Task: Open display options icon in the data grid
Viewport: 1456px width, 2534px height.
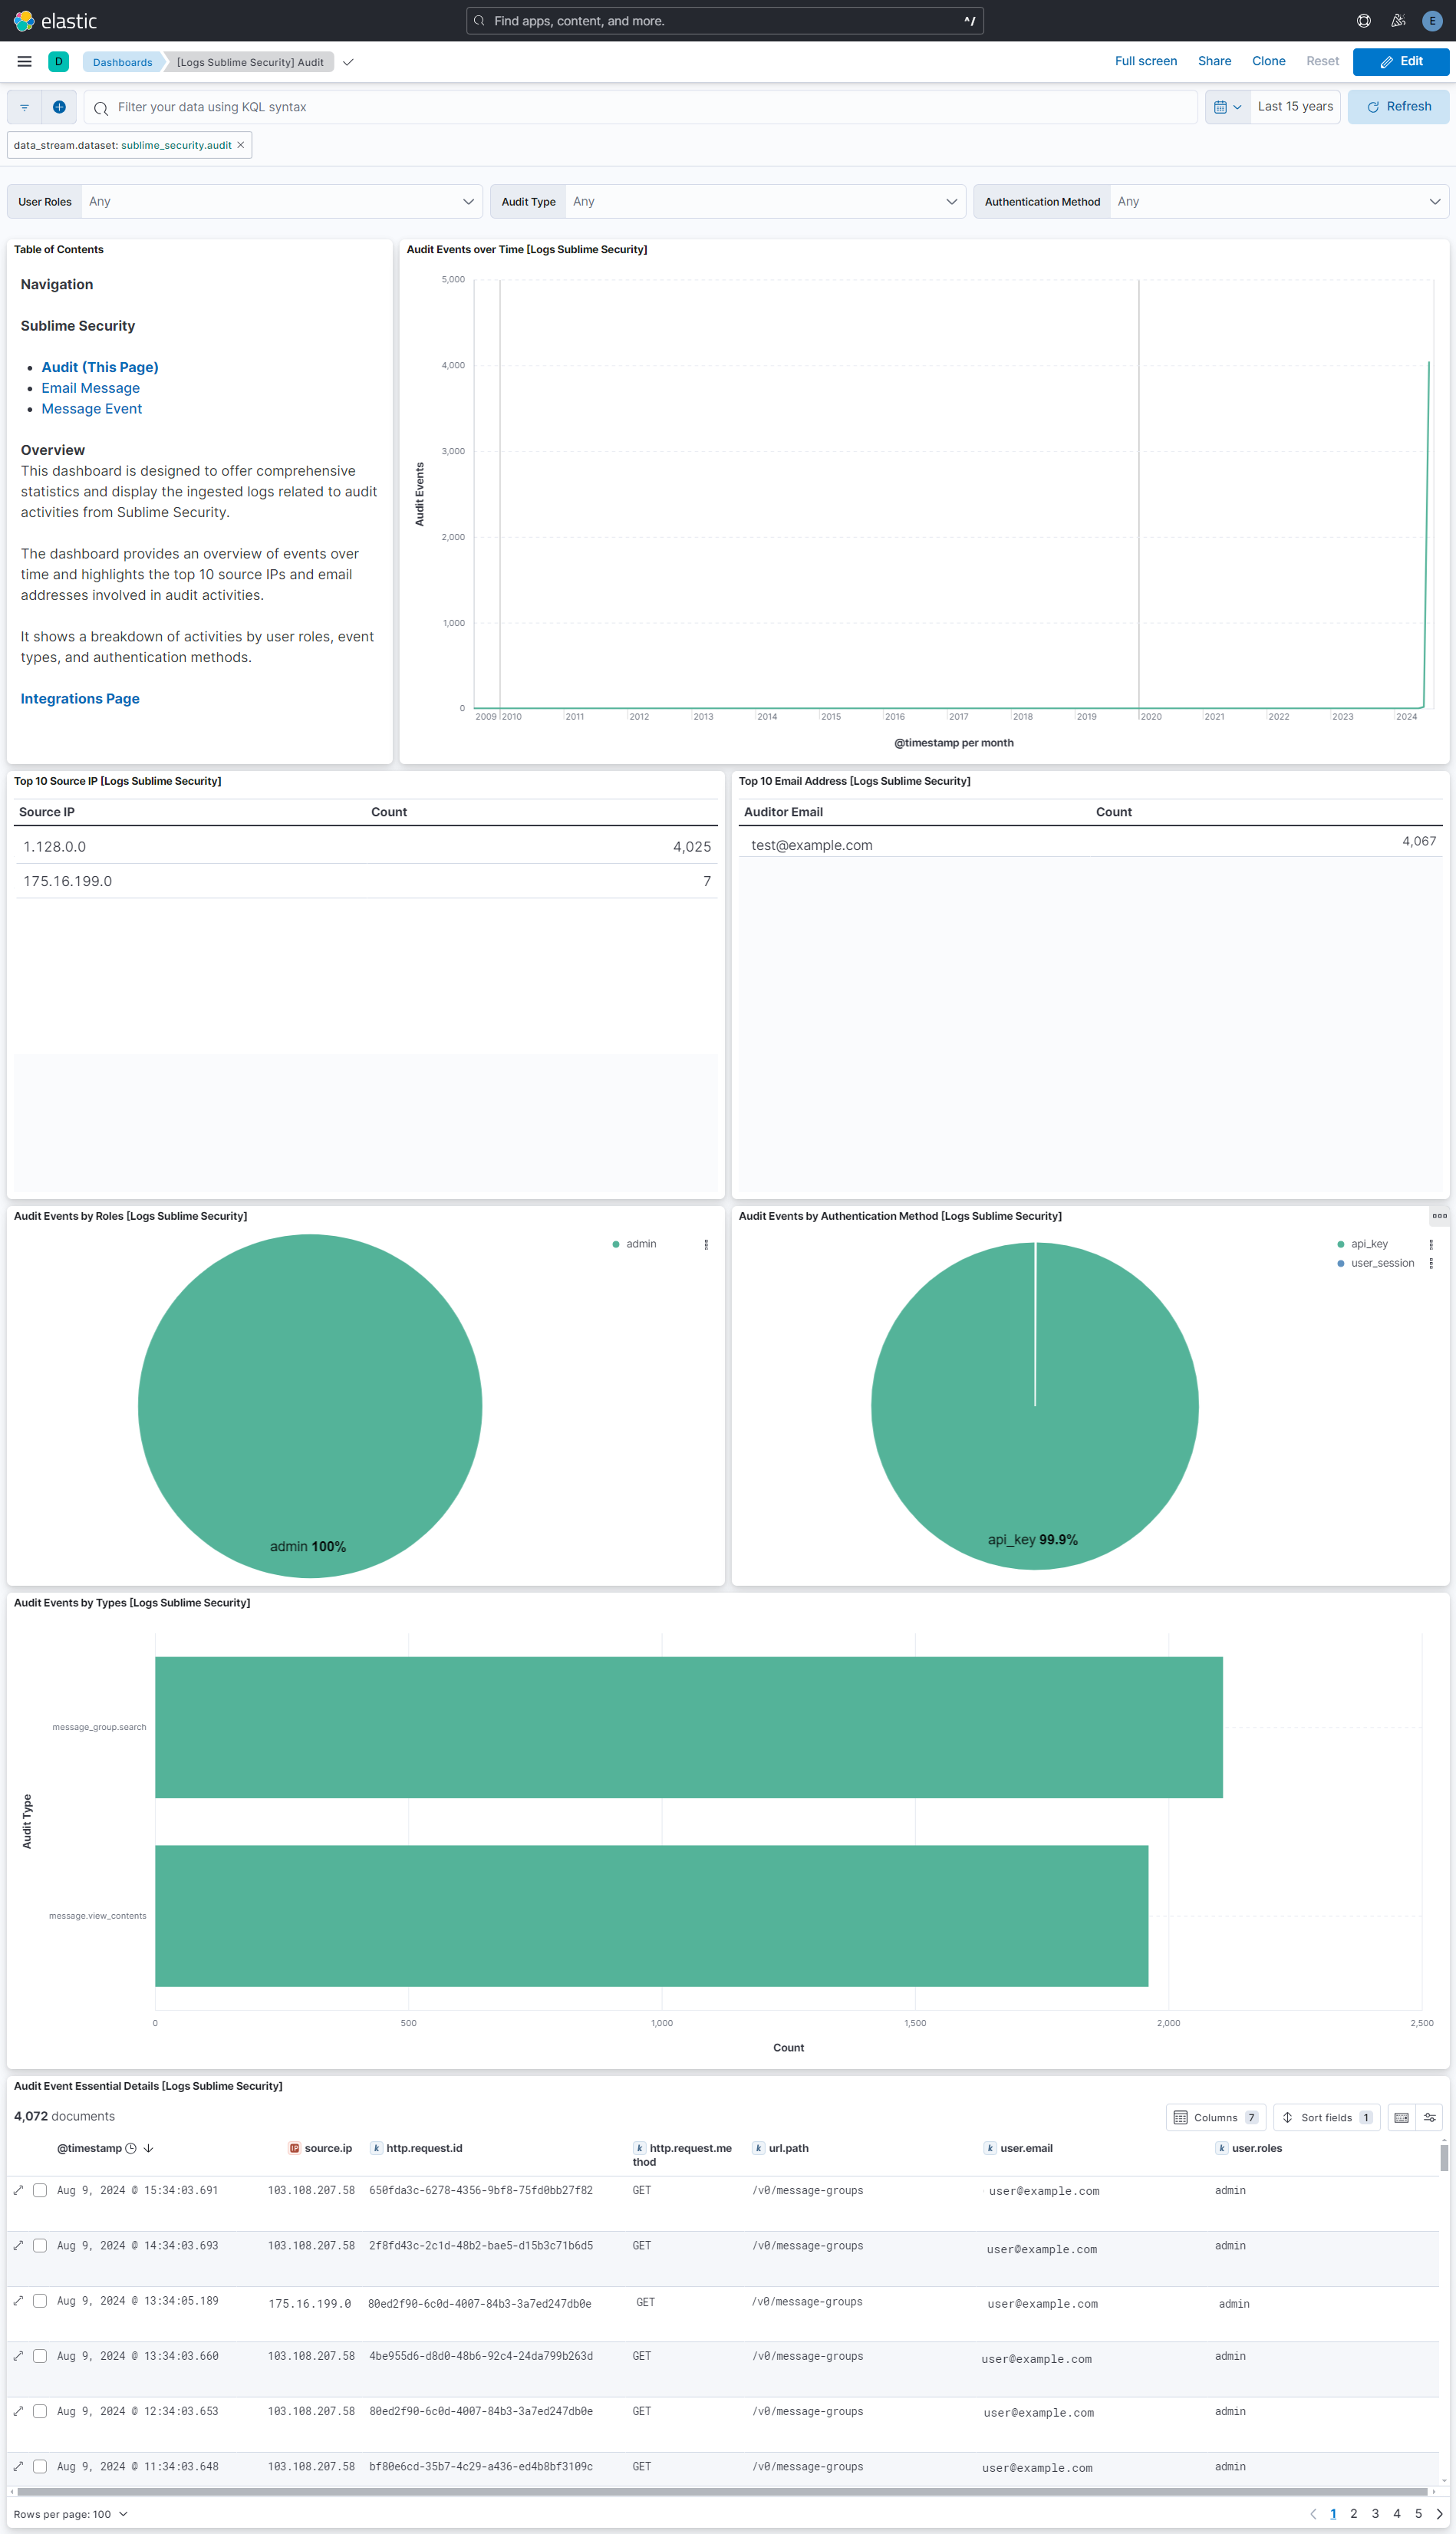Action: click(x=1431, y=2117)
